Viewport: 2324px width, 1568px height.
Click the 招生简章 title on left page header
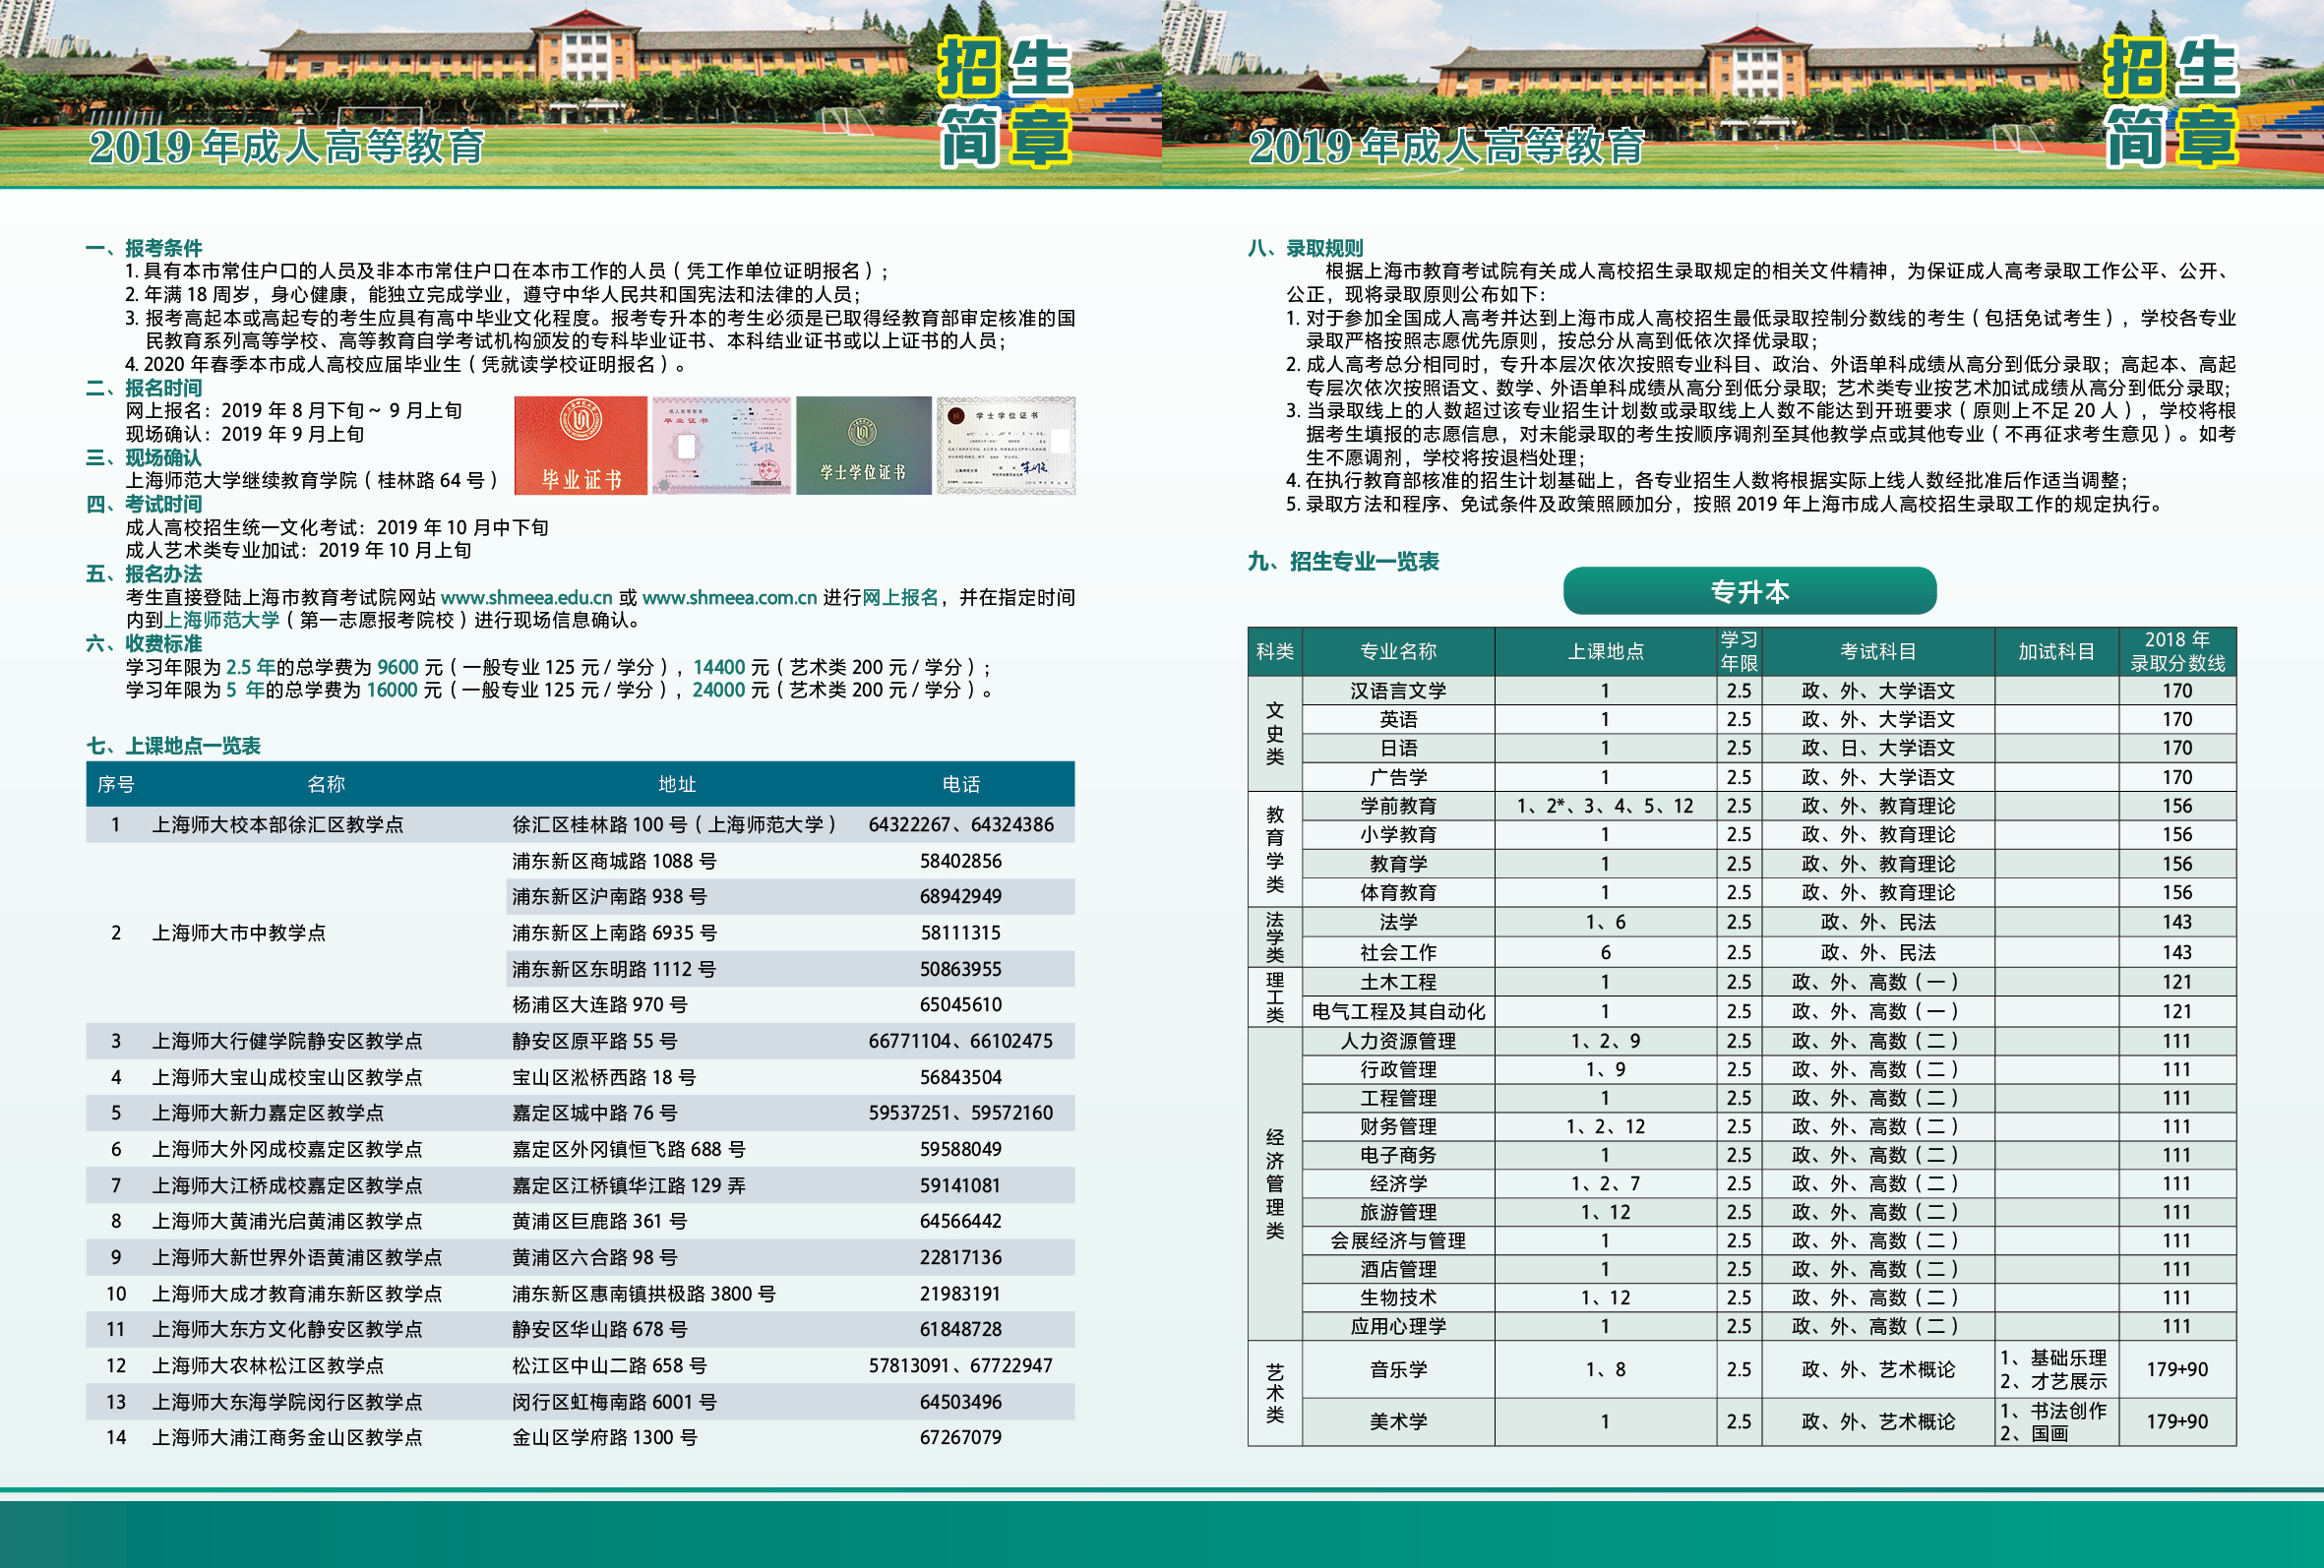(x=1004, y=103)
